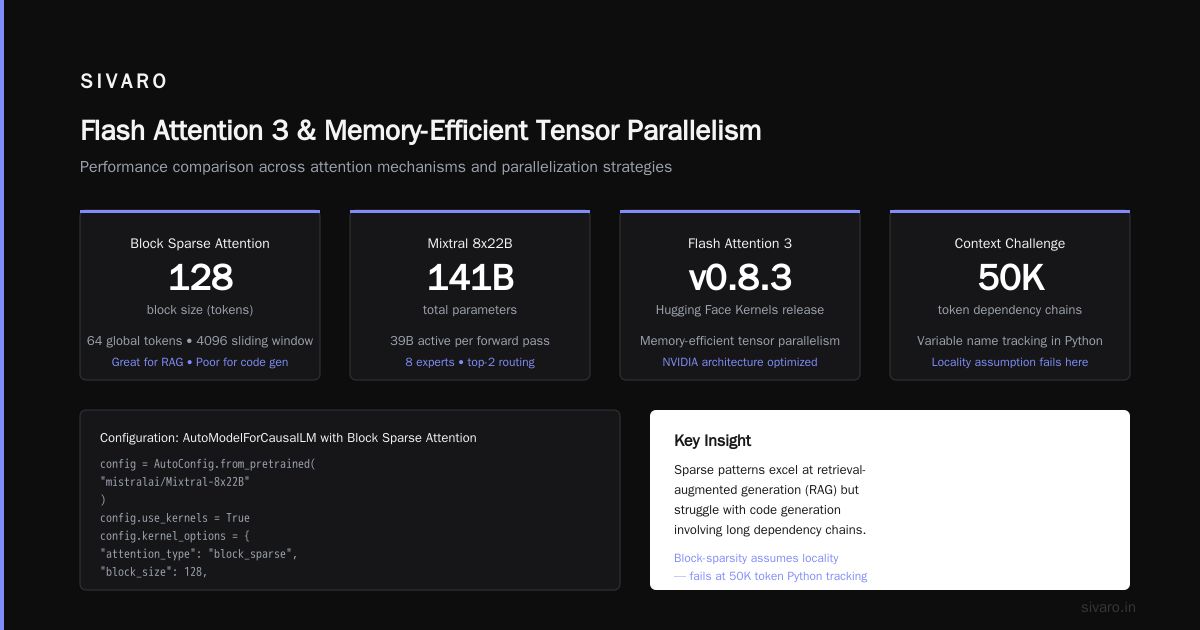Click '39B active per forward pass'
The width and height of the screenshot is (1200, 630).
point(470,341)
